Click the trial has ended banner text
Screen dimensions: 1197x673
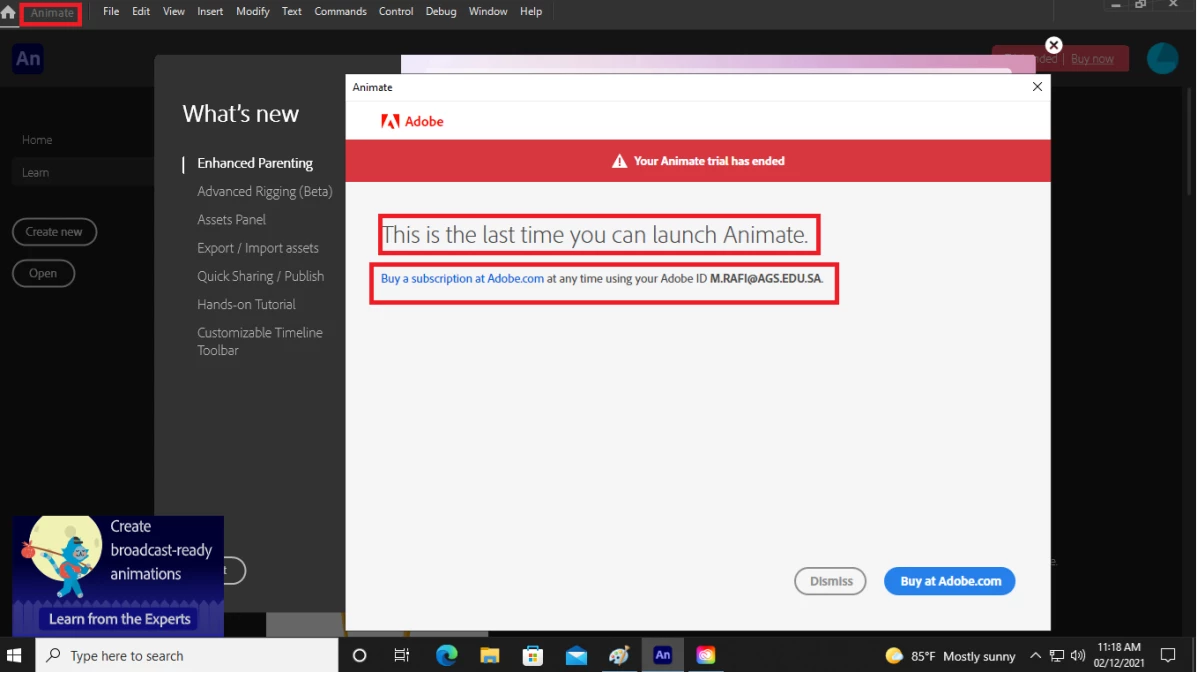pos(709,161)
